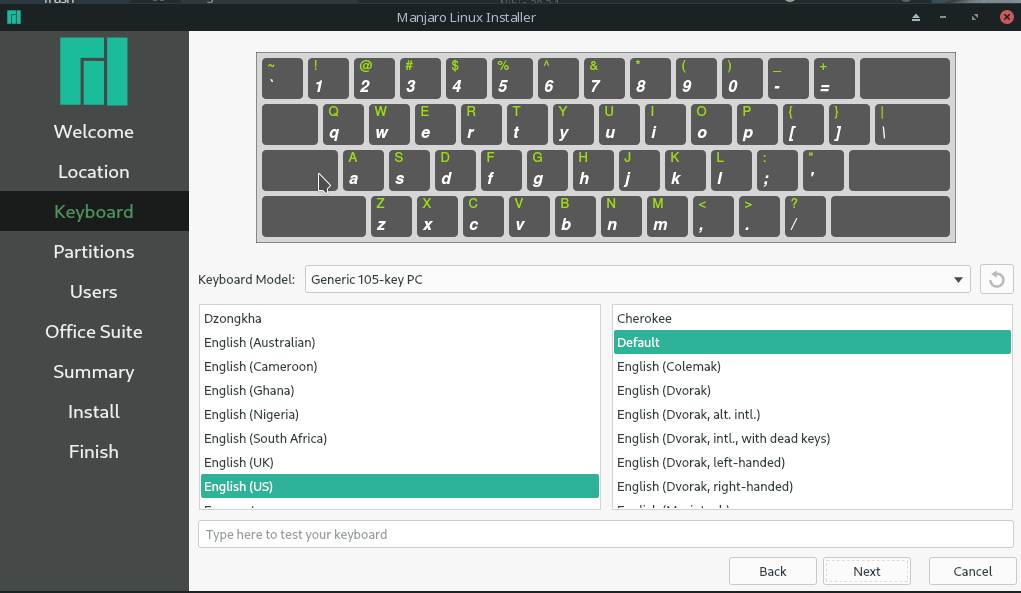Click the 'Q' key on the keyboard preview
The width and height of the screenshot is (1021, 593).
point(342,124)
